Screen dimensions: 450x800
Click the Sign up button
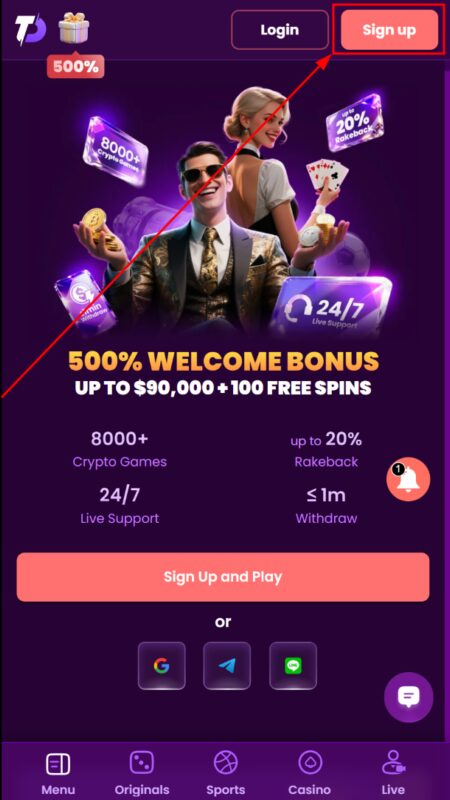[389, 30]
